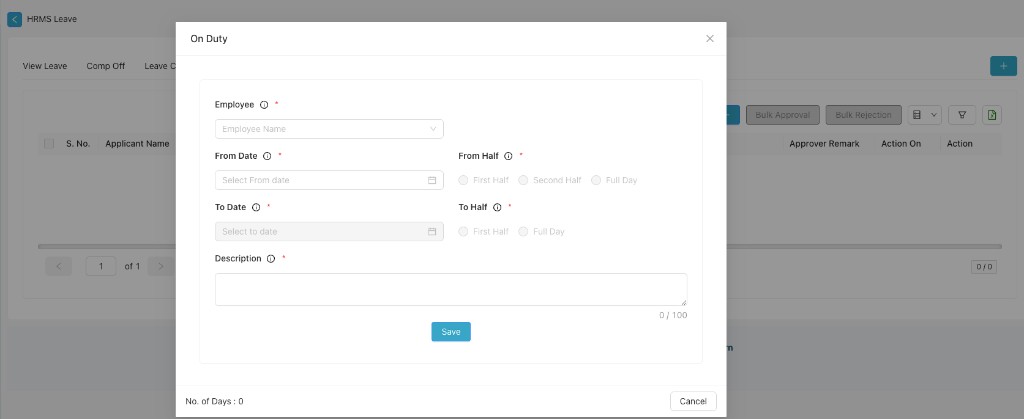Click the horizontal table scrollbar
This screenshot has height=419, width=1024.
tap(519, 246)
